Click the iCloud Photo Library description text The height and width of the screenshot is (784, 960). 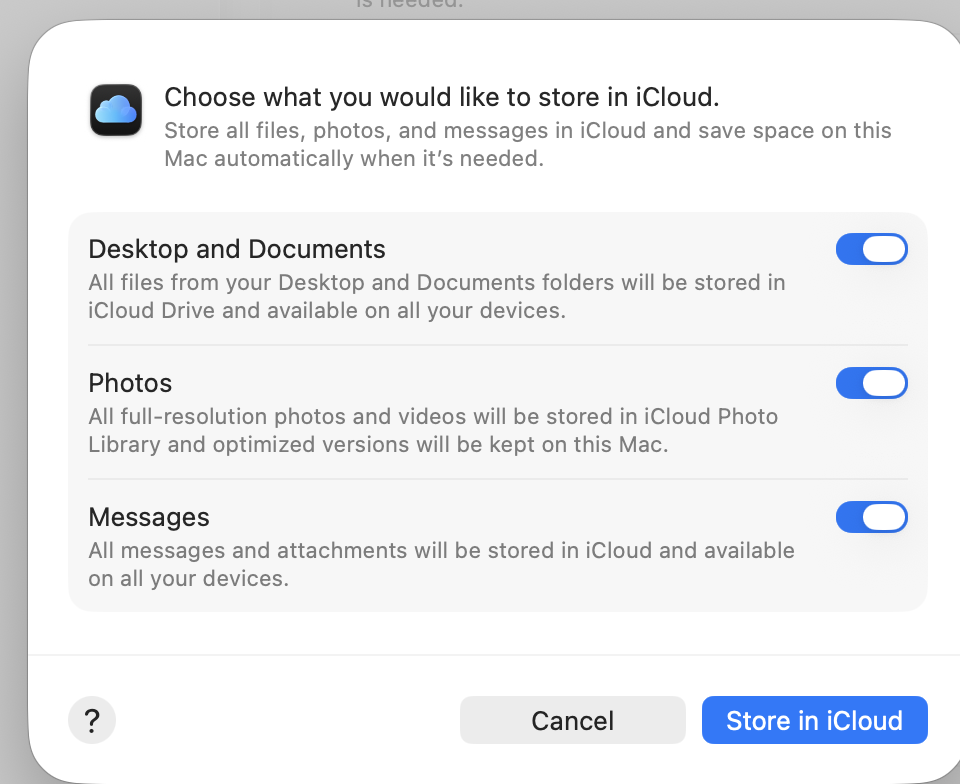(432, 430)
